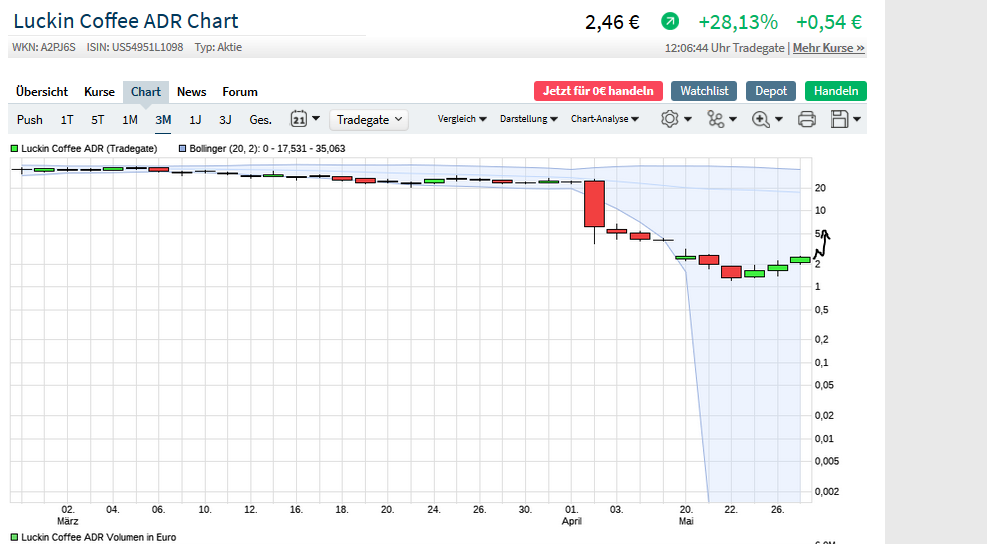Click the WKN A2PJ6S text
Viewport: 987px width, 544px height.
[x=43, y=47]
